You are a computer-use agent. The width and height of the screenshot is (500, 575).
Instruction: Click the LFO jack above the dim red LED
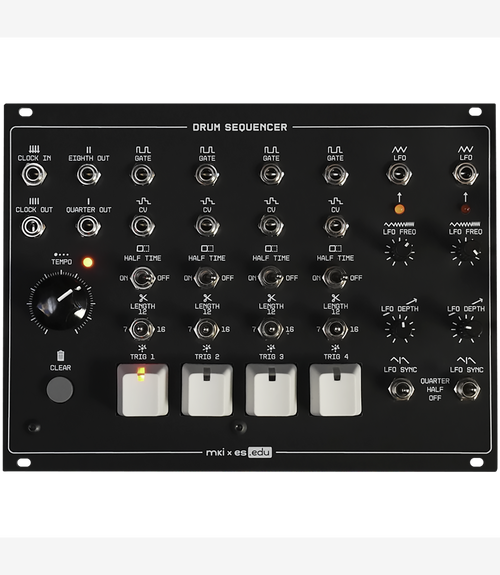[465, 174]
